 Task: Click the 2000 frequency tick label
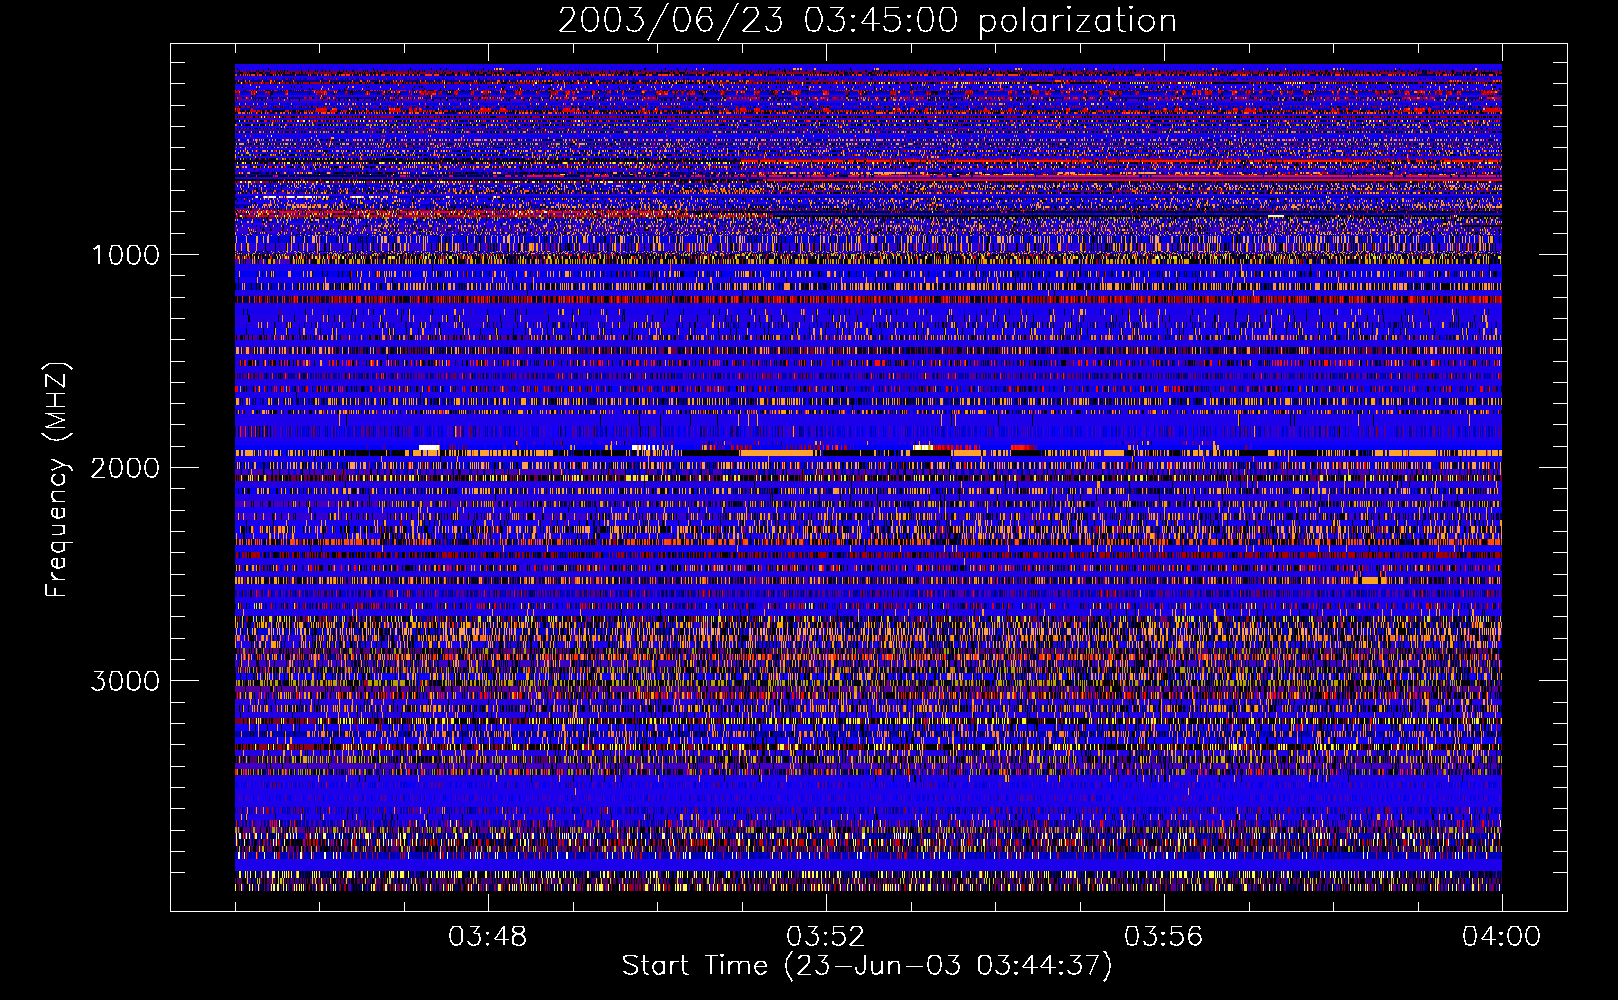(125, 468)
